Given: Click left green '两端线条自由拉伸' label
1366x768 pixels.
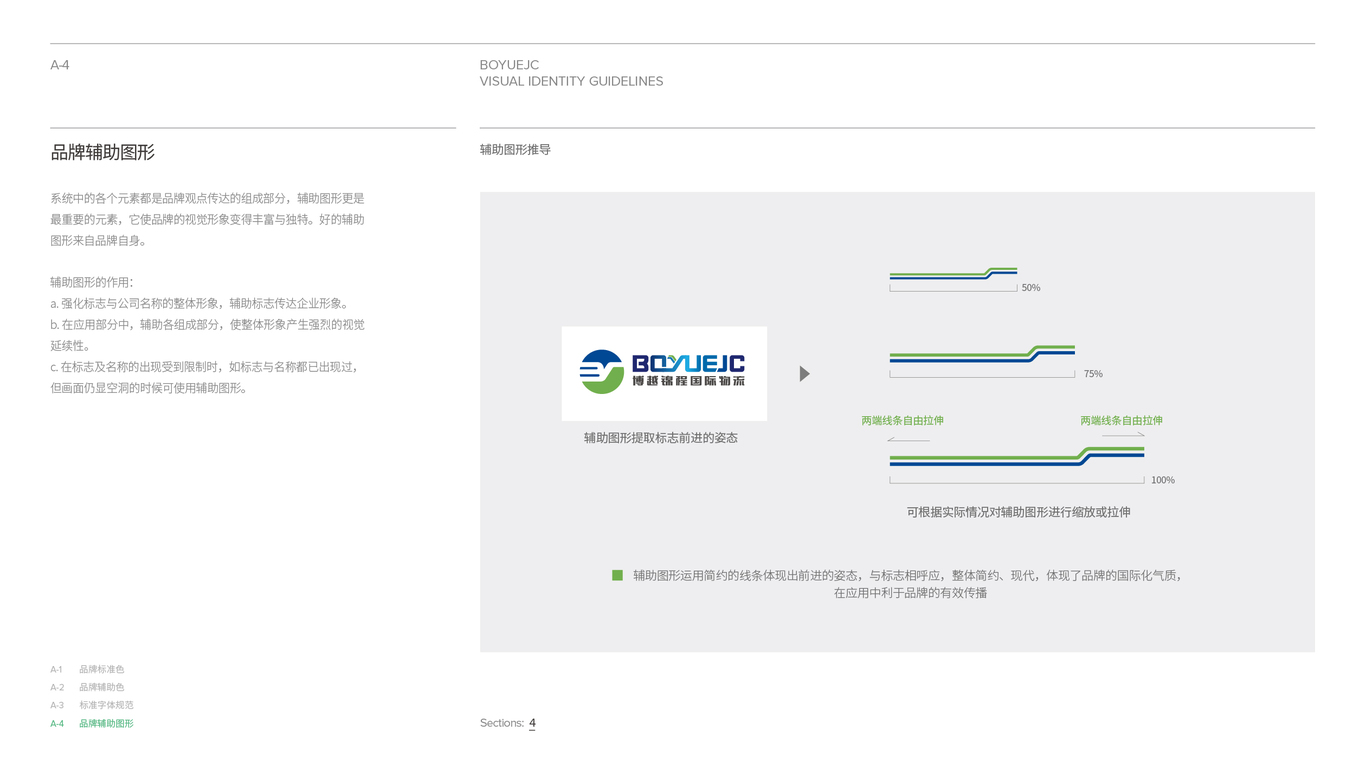Looking at the screenshot, I should pyautogui.click(x=902, y=421).
